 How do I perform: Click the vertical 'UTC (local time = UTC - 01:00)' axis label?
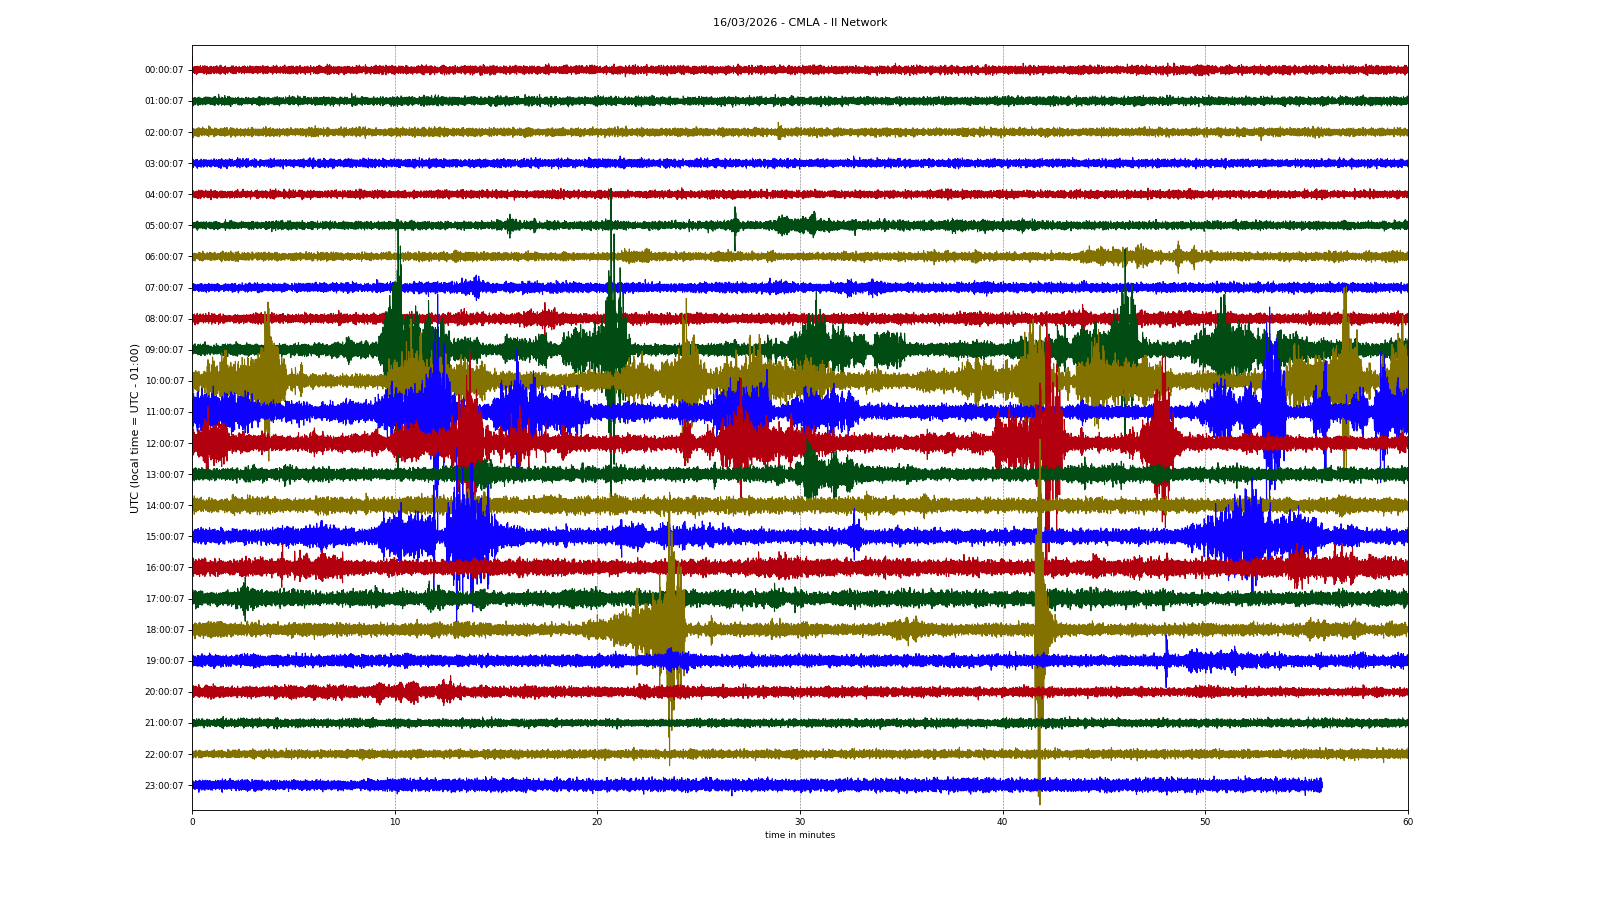coord(134,428)
